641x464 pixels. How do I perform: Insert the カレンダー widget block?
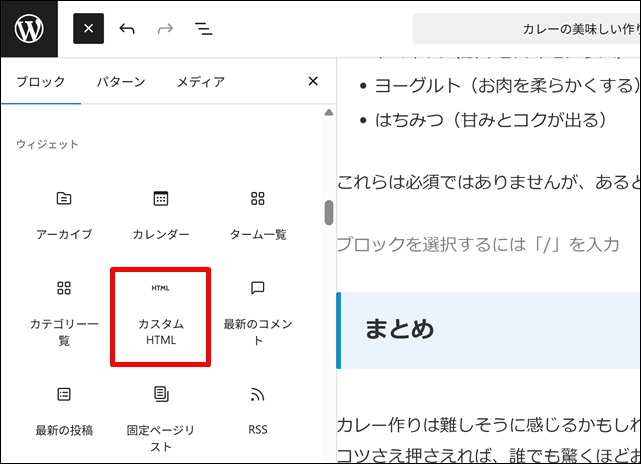pyautogui.click(x=161, y=214)
